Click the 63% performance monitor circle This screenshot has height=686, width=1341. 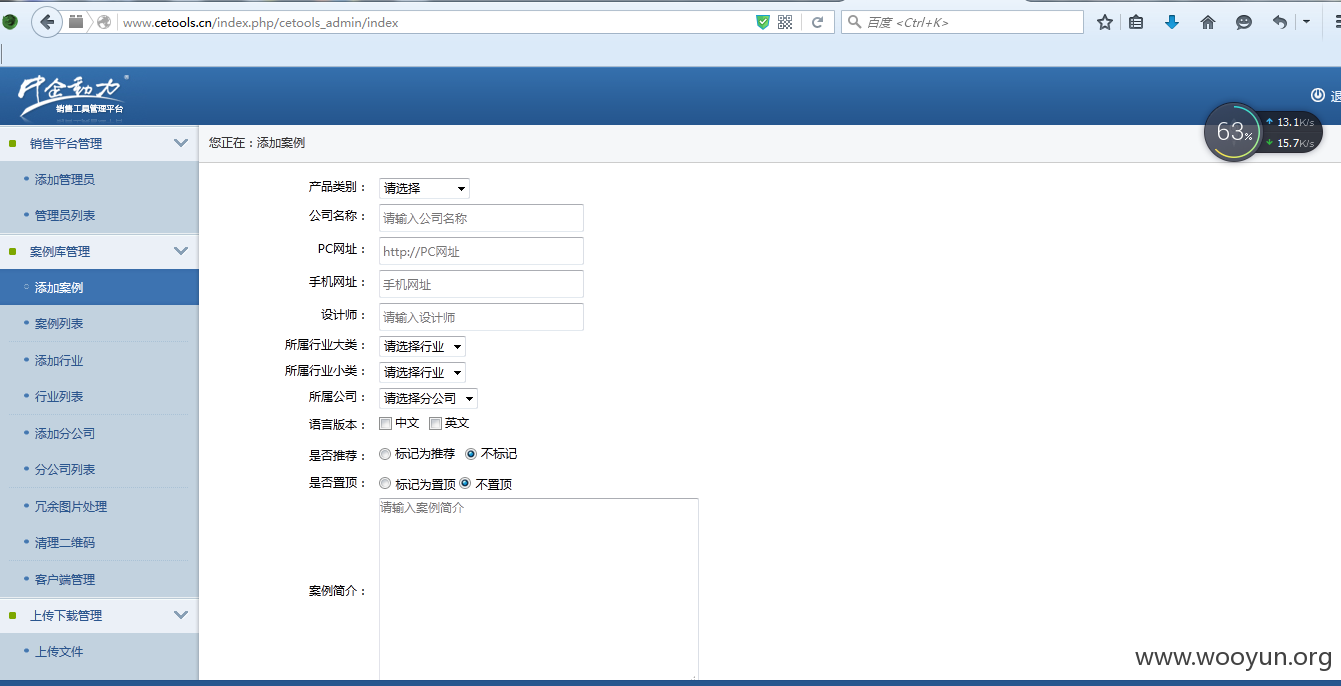click(1233, 132)
